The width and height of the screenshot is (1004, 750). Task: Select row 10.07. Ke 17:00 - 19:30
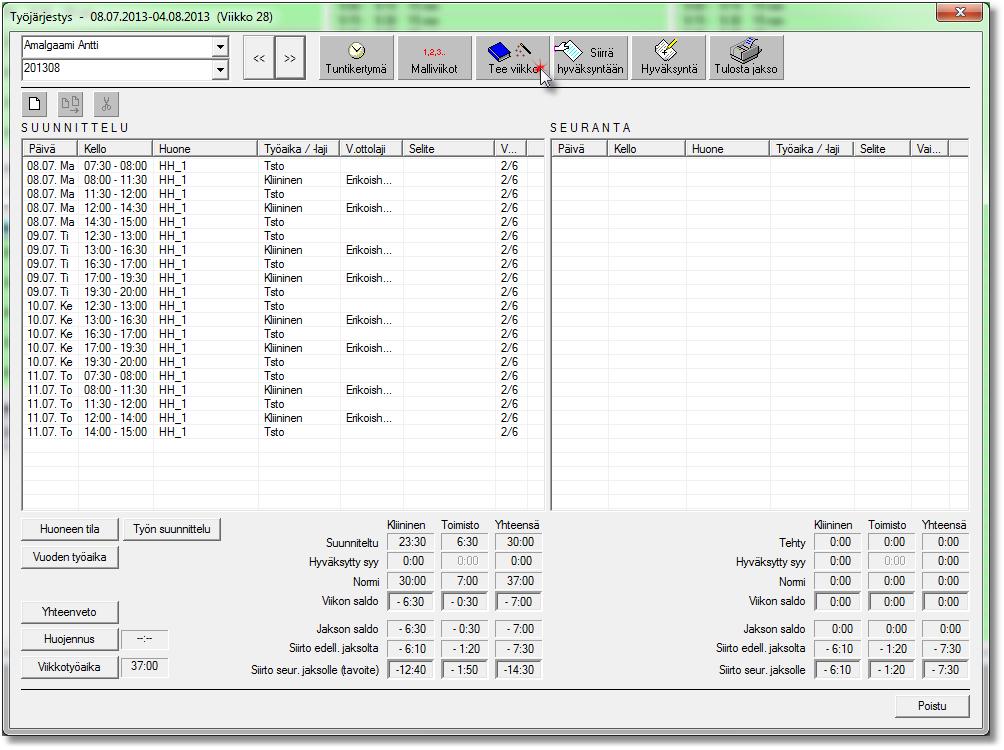pos(283,348)
